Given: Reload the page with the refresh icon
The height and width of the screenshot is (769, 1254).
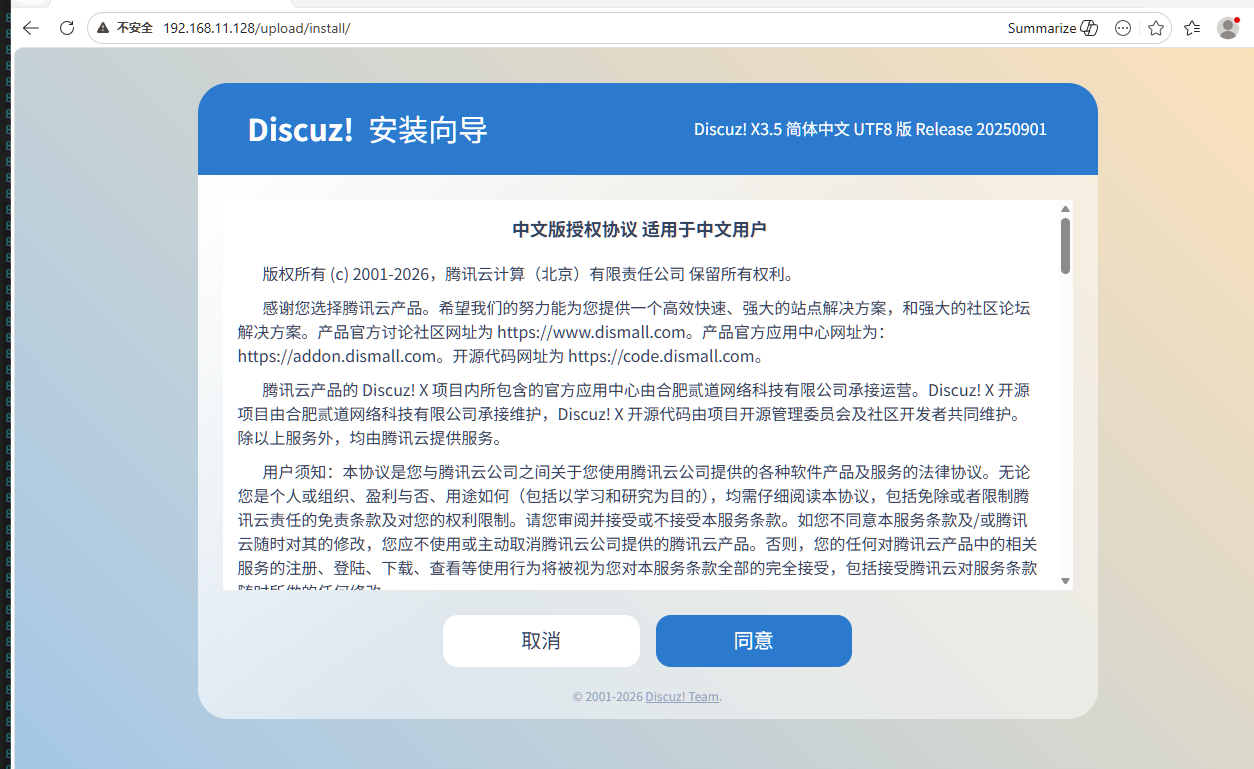Looking at the screenshot, I should [67, 28].
